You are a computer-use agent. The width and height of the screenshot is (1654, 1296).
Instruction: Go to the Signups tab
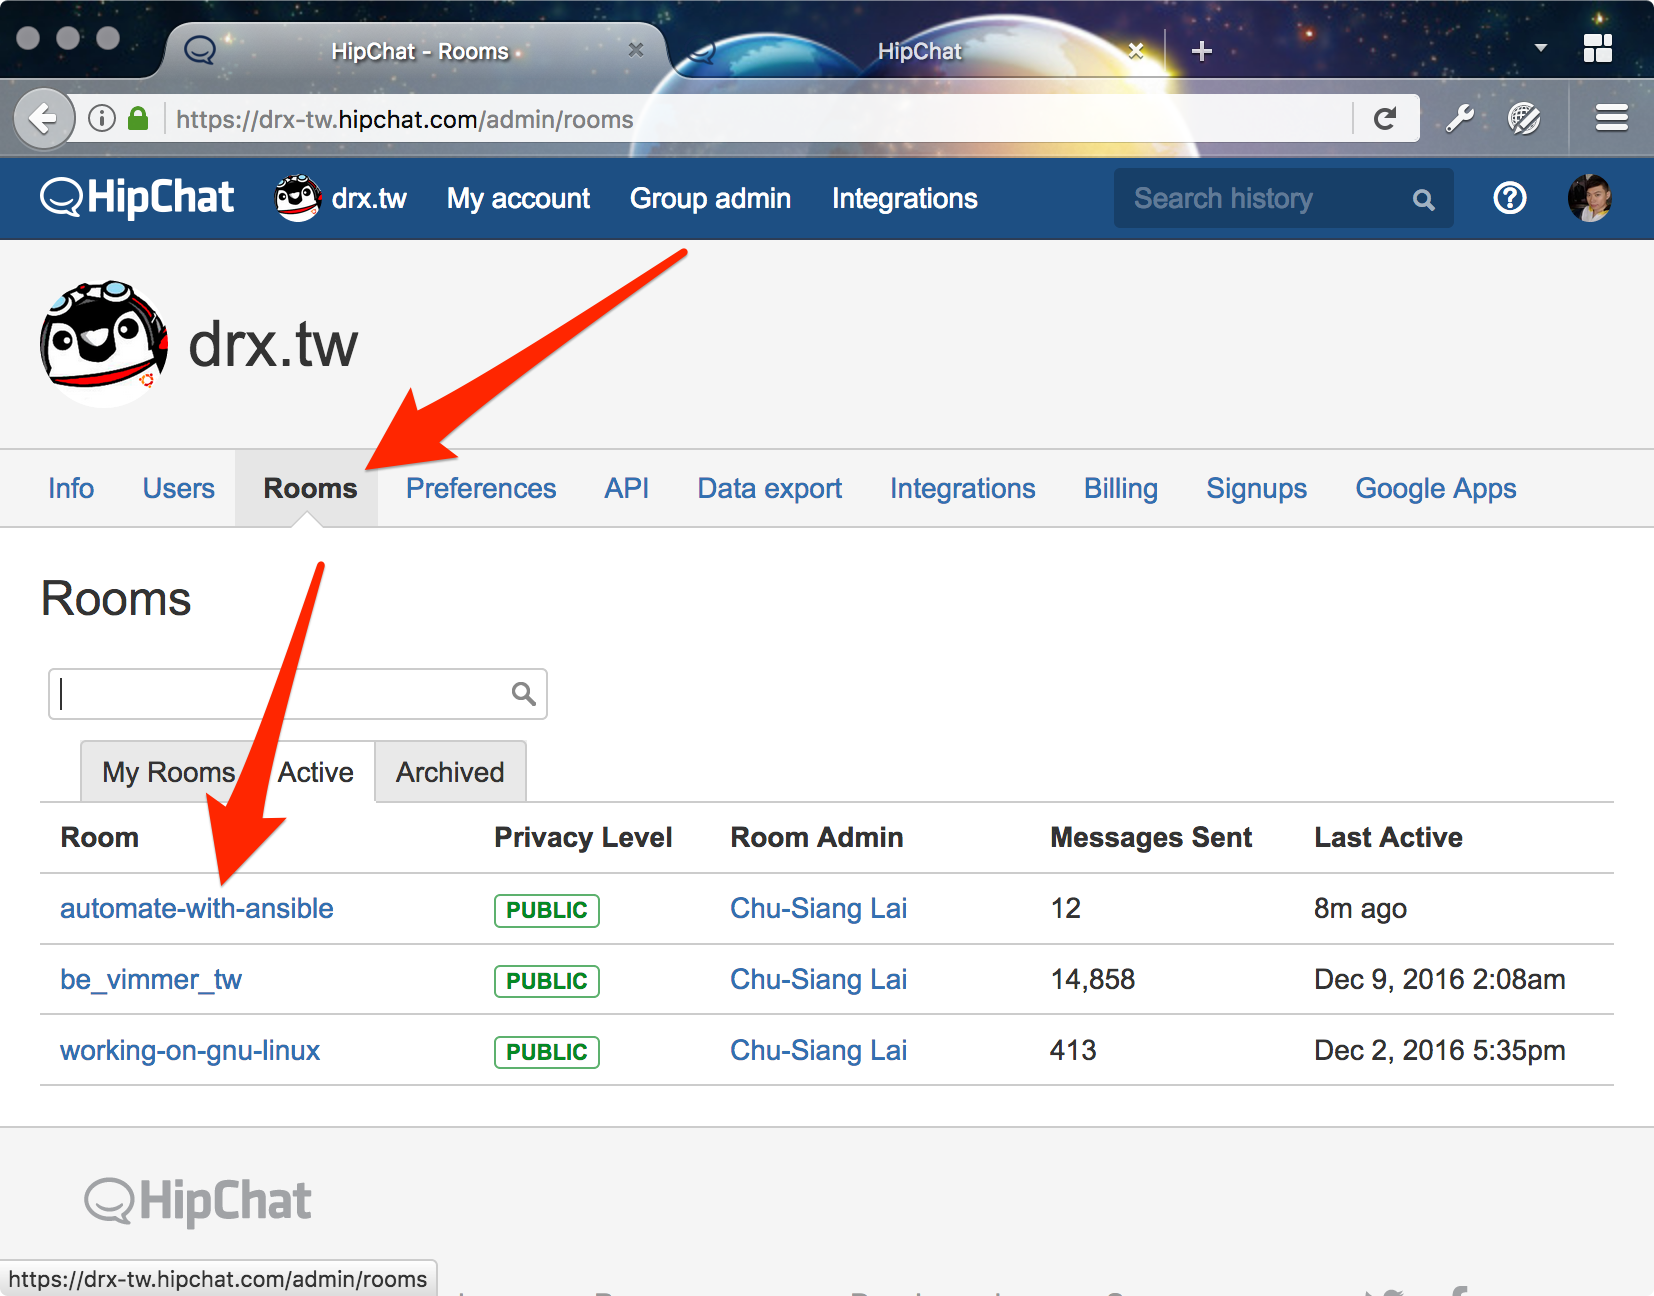tap(1256, 488)
